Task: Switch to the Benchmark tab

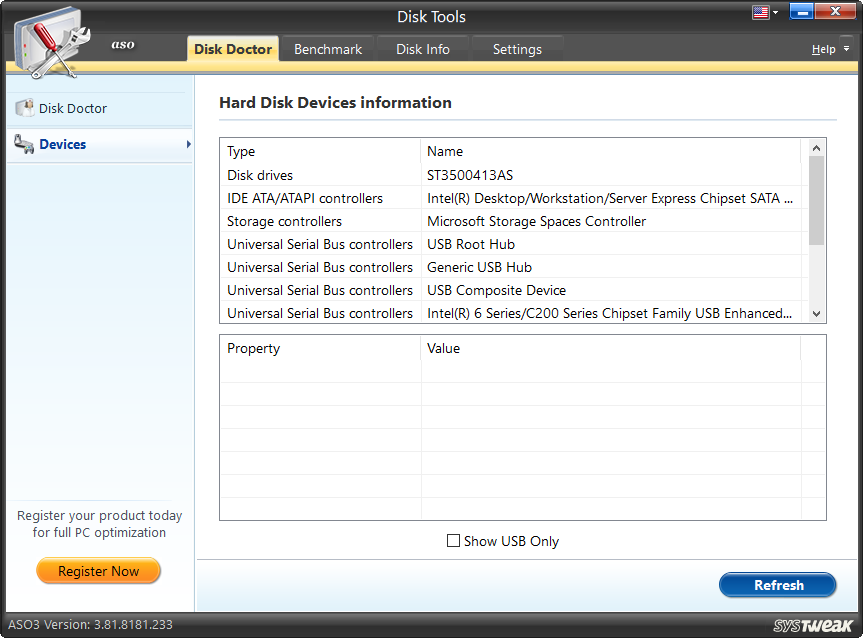Action: 327,48
